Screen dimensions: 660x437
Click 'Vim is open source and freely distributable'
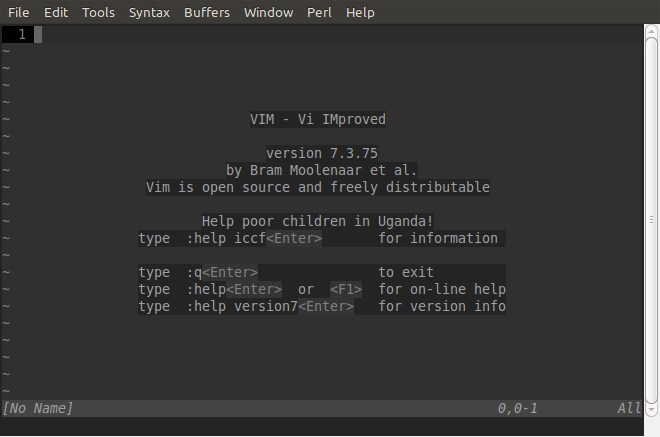pyautogui.click(x=318, y=187)
